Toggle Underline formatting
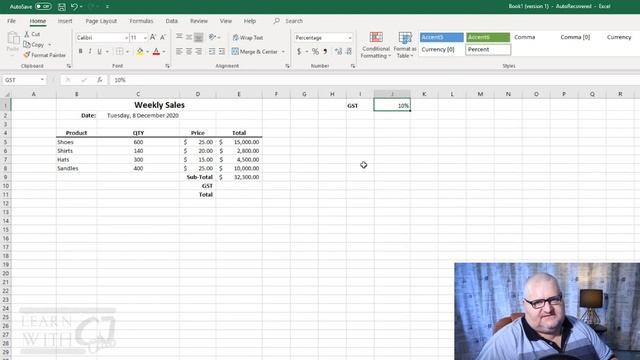 (99, 51)
